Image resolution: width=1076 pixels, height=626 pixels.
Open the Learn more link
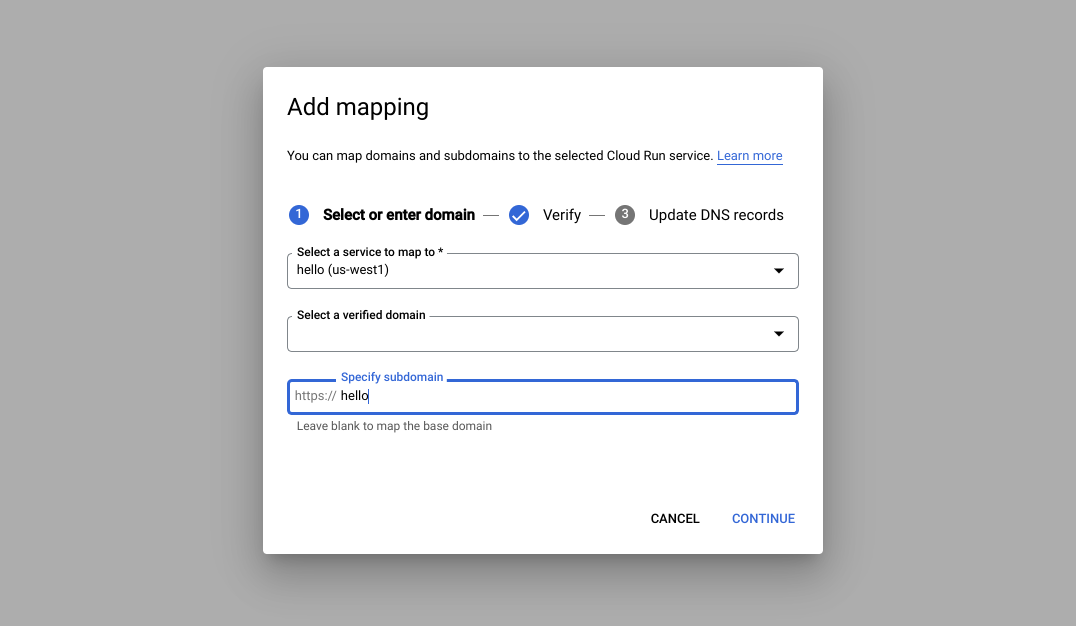[x=749, y=155]
